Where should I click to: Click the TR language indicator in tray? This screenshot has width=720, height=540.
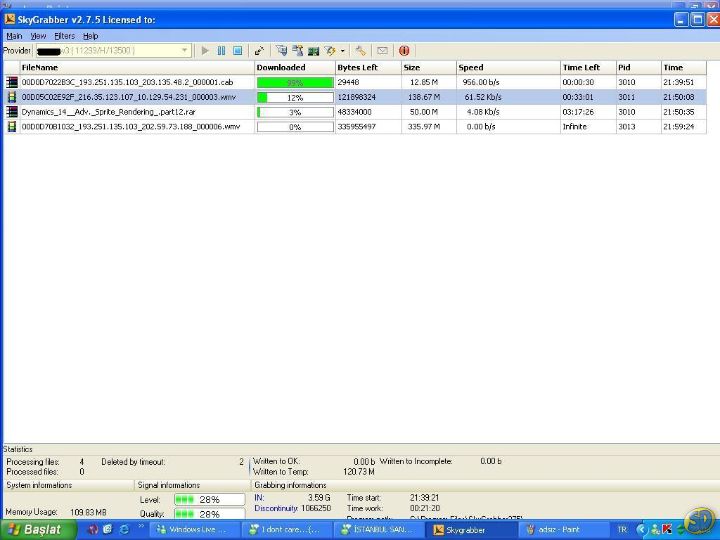(622, 529)
